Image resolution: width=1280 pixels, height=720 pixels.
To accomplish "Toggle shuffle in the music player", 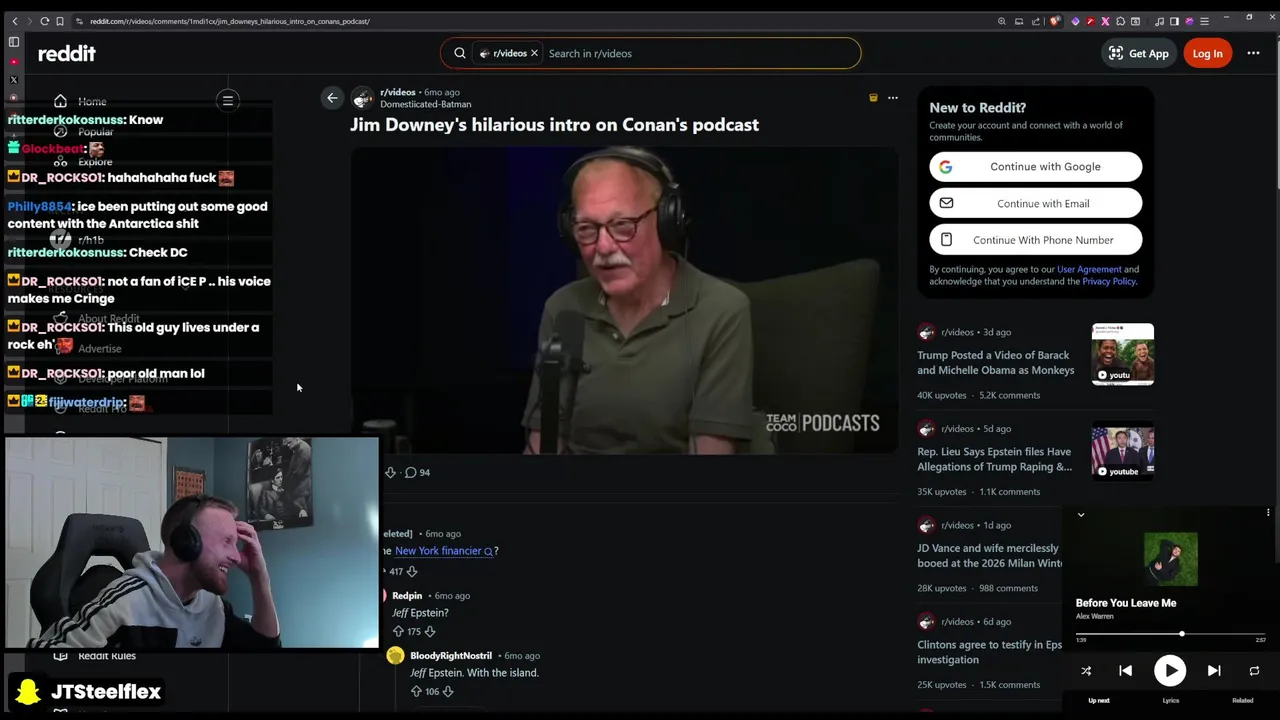I will pyautogui.click(x=1086, y=671).
